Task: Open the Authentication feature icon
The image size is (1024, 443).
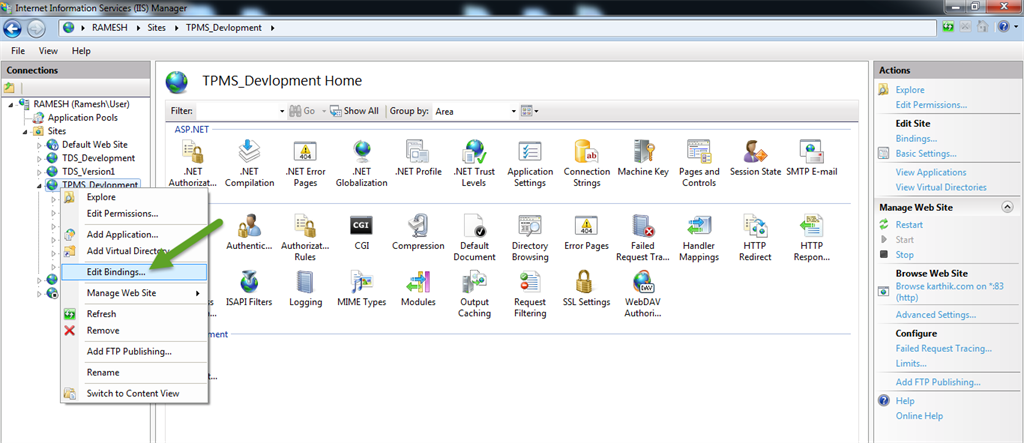Action: point(249,233)
